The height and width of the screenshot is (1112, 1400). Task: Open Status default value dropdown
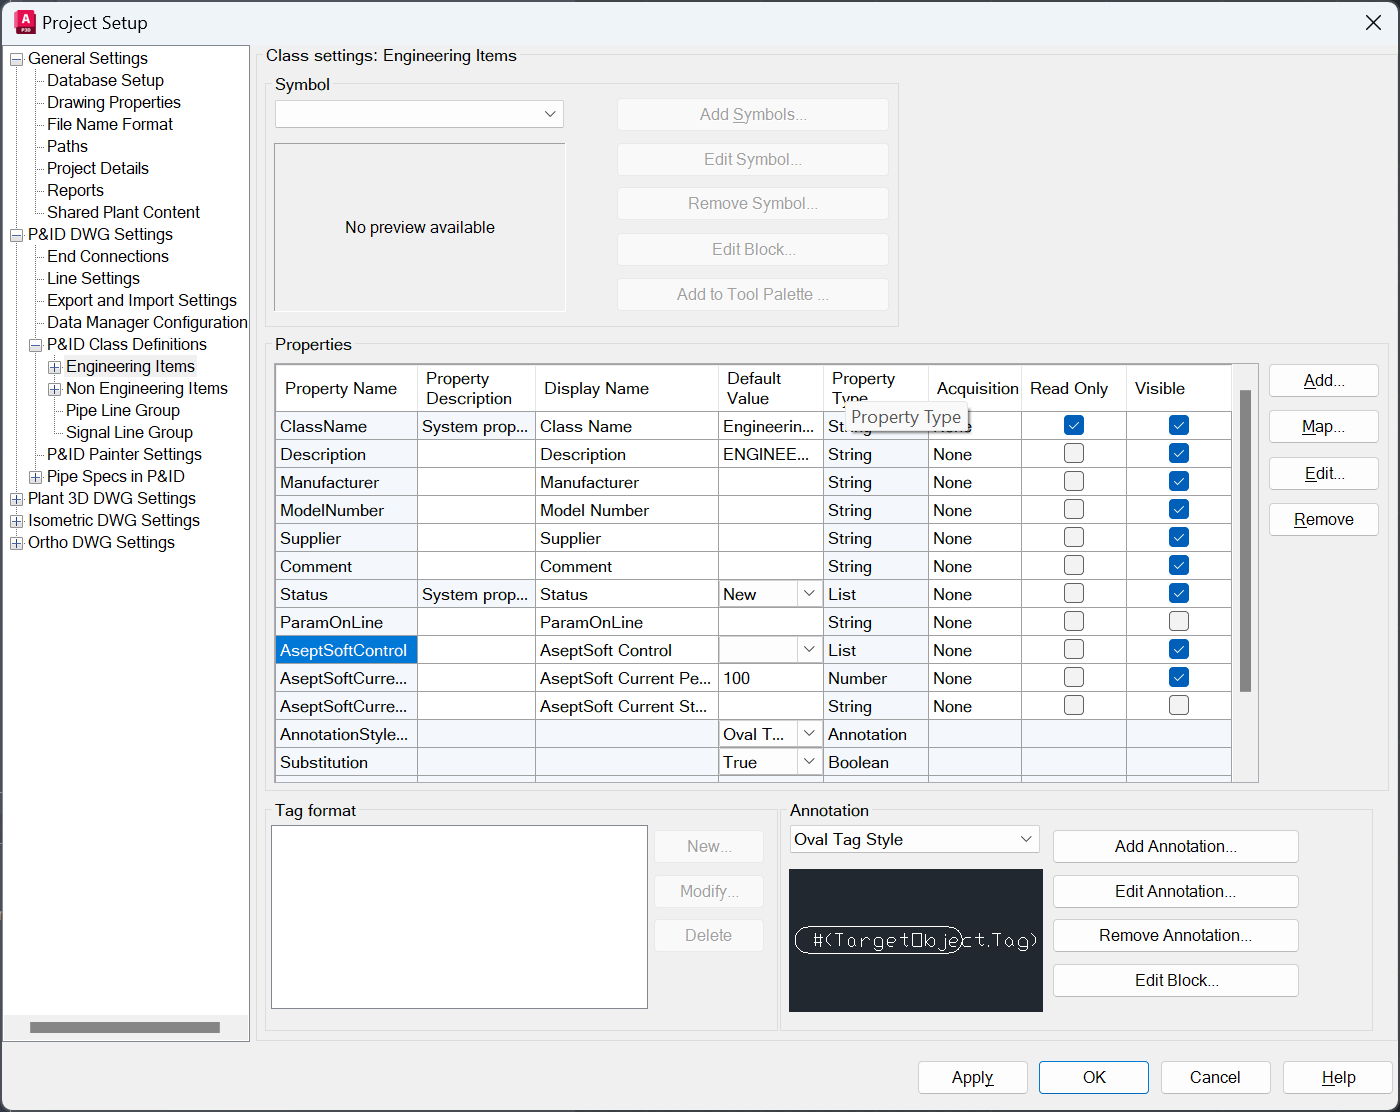(809, 594)
